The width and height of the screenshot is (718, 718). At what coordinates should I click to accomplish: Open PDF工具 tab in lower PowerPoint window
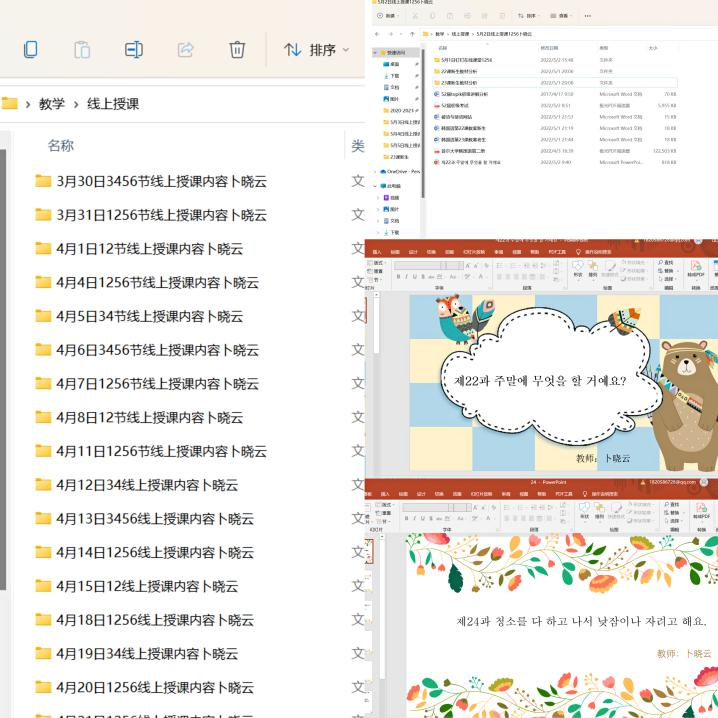(565, 494)
